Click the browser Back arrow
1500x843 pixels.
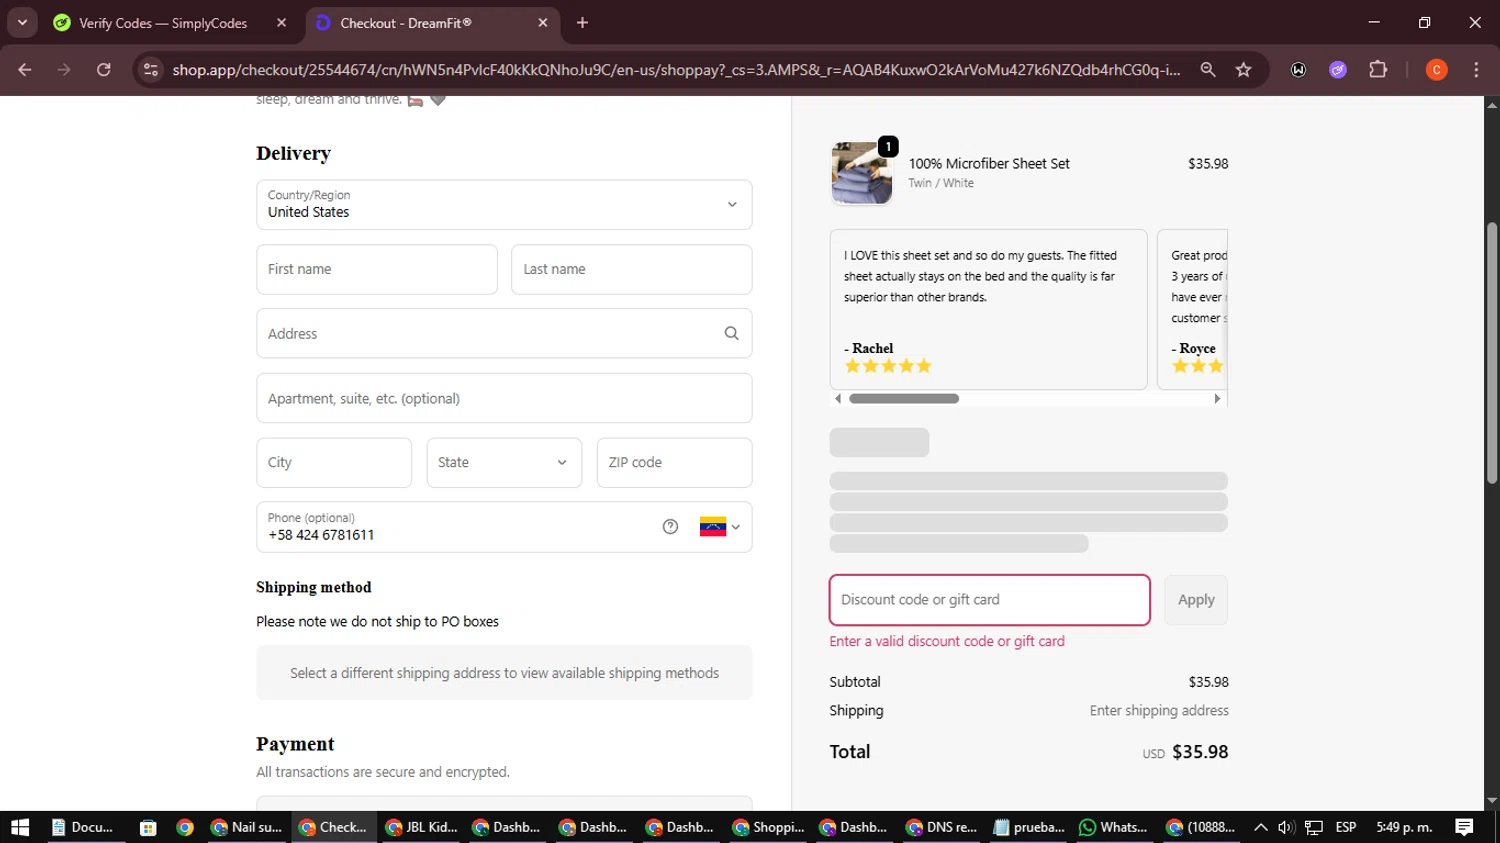[25, 70]
